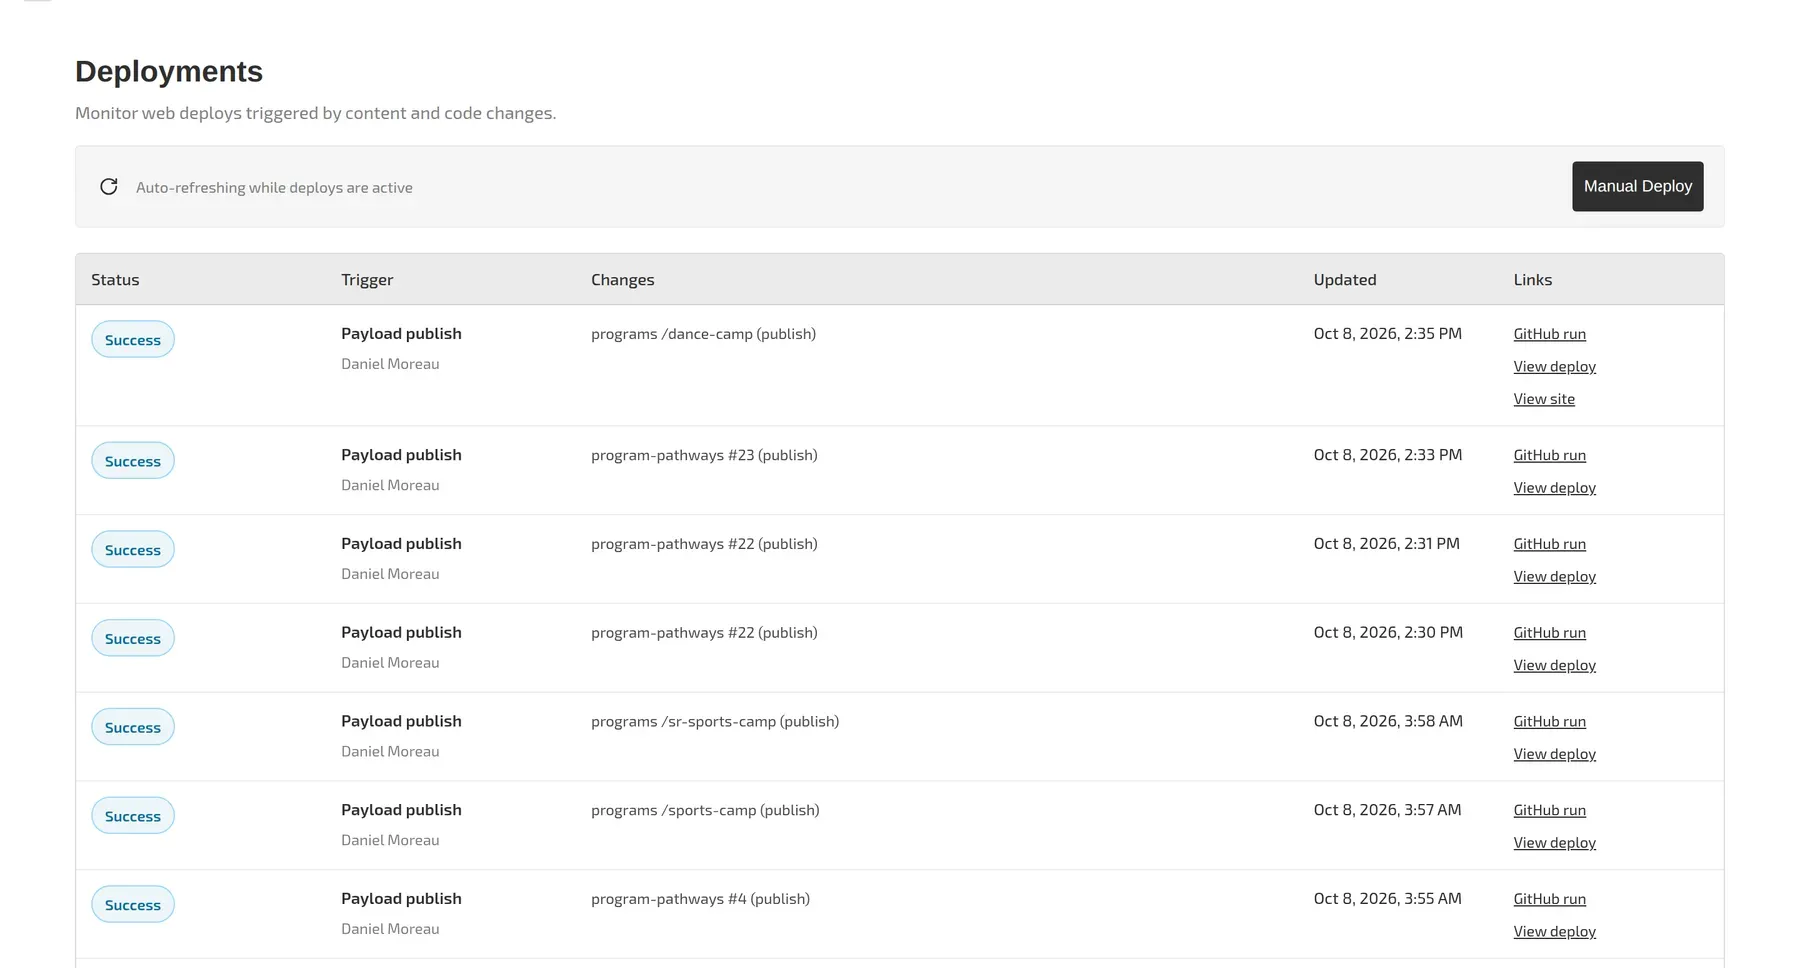
Task: Open GitHub run for dance-camp publish
Action: pos(1549,334)
